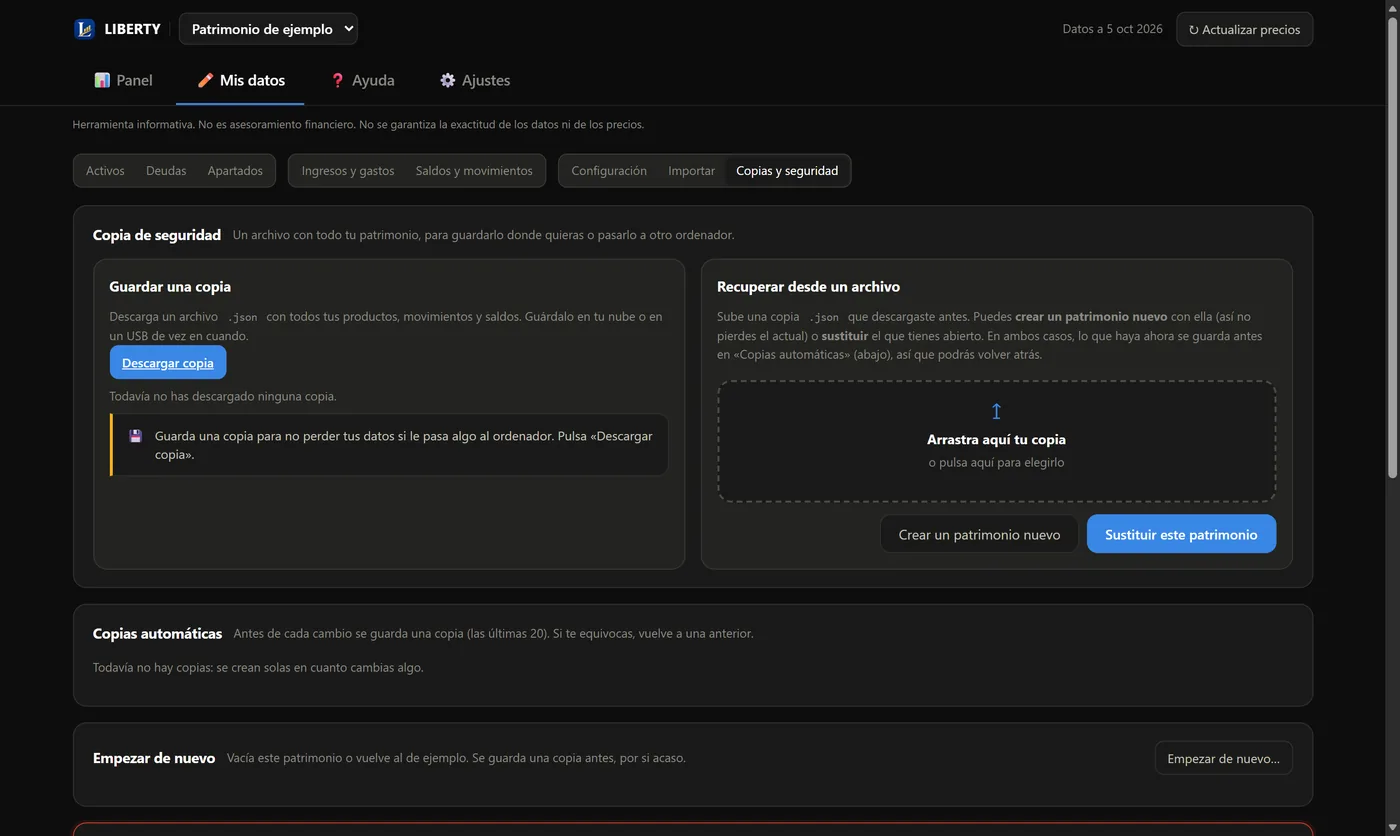
Task: Select Copias y seguridad section
Action: (x=787, y=170)
